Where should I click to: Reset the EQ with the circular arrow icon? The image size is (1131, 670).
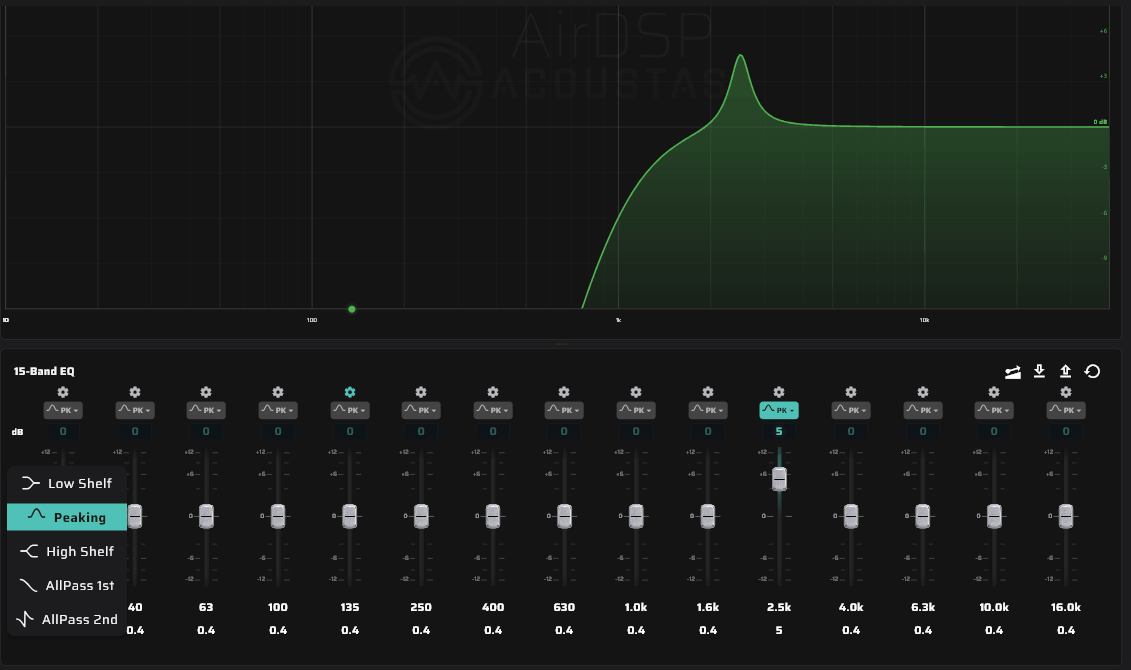click(1092, 371)
